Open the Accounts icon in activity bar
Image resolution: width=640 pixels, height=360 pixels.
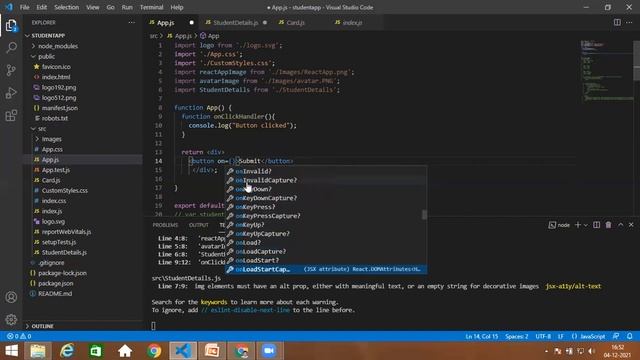11,297
